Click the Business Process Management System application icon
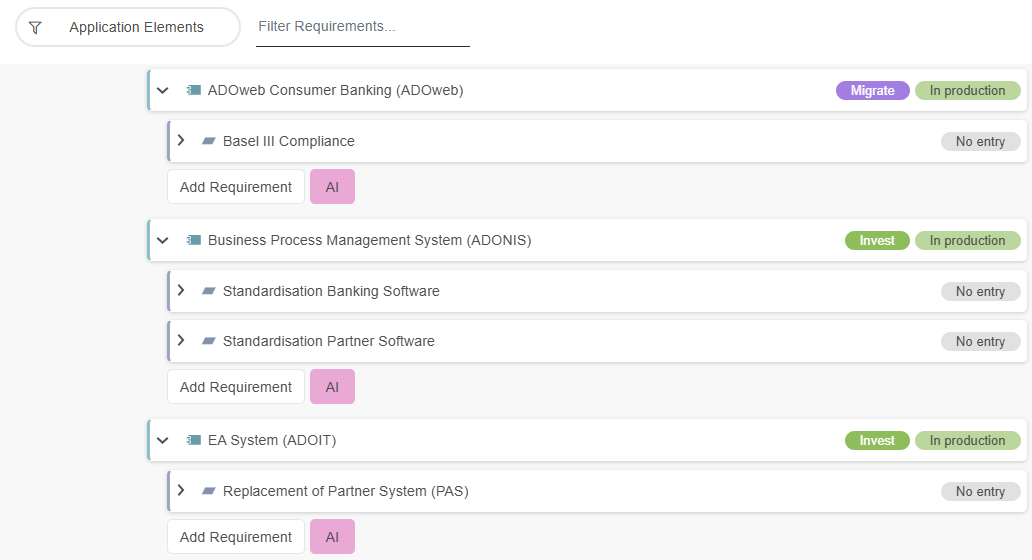 (193, 241)
